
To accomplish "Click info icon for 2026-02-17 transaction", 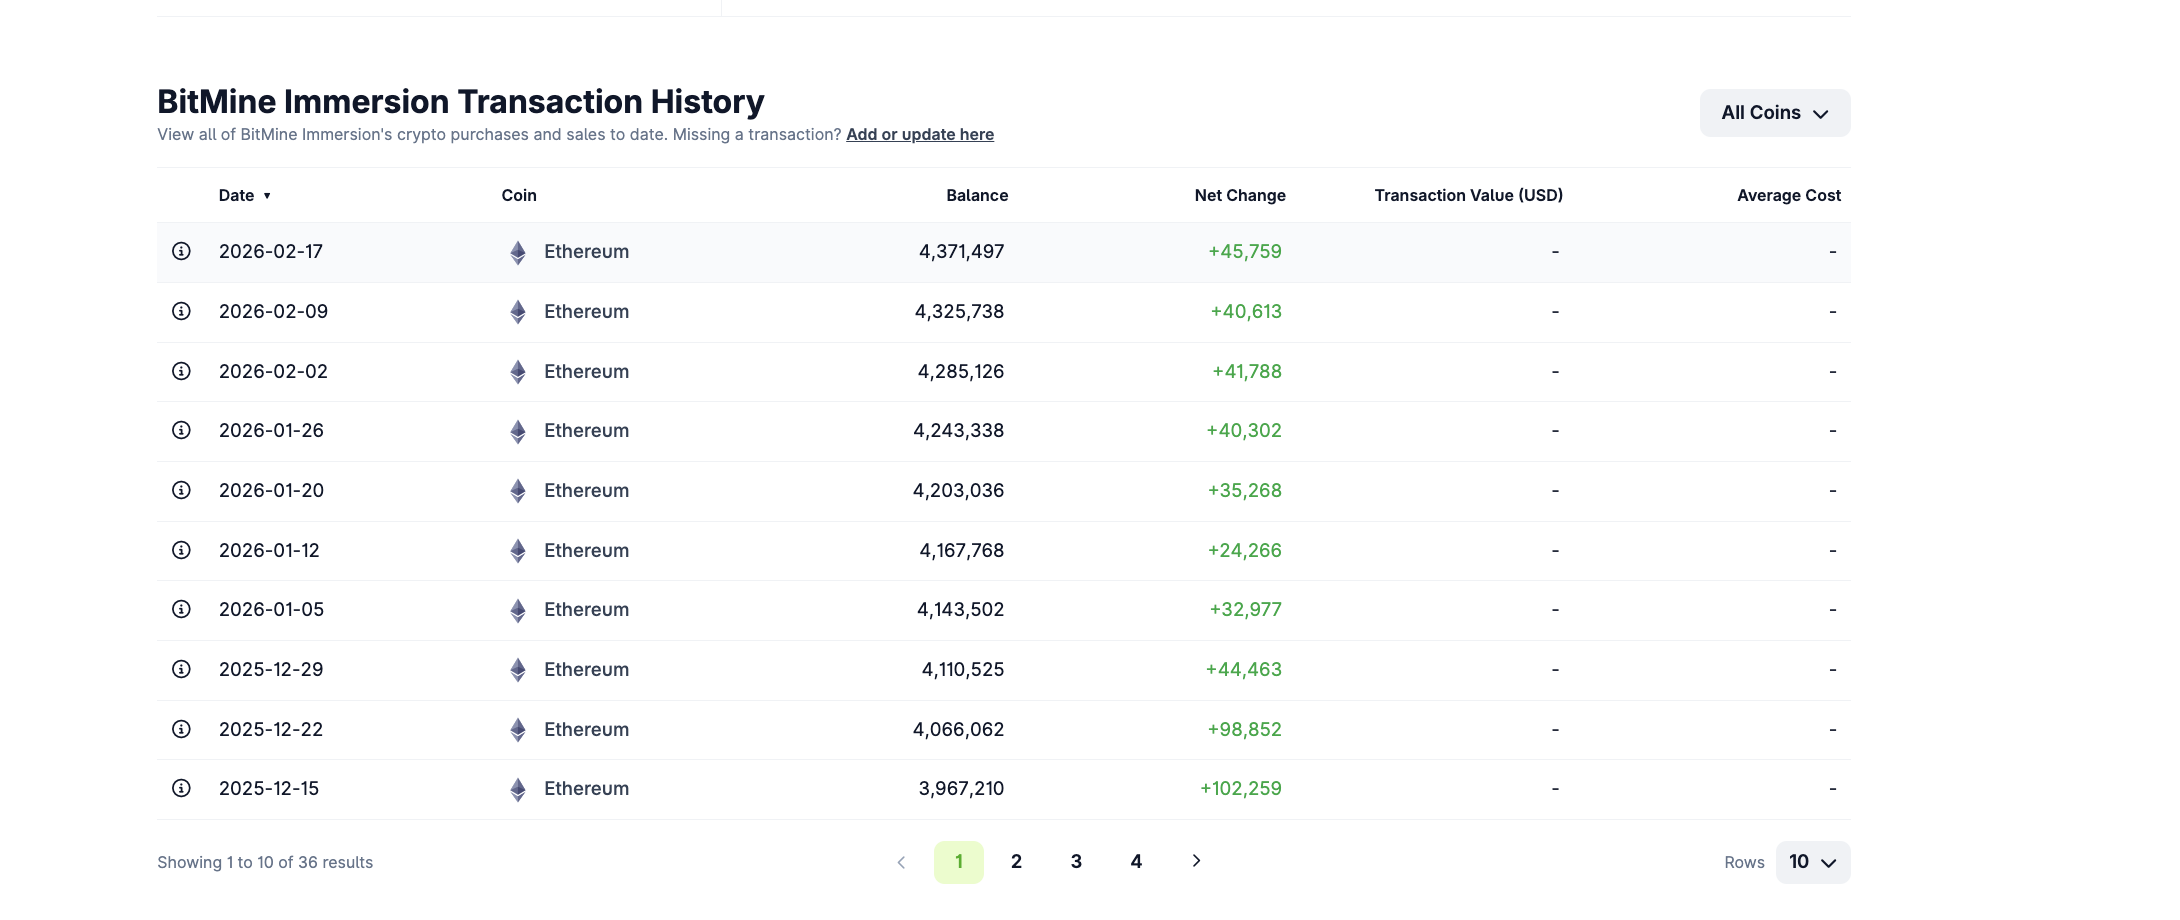I will [181, 251].
